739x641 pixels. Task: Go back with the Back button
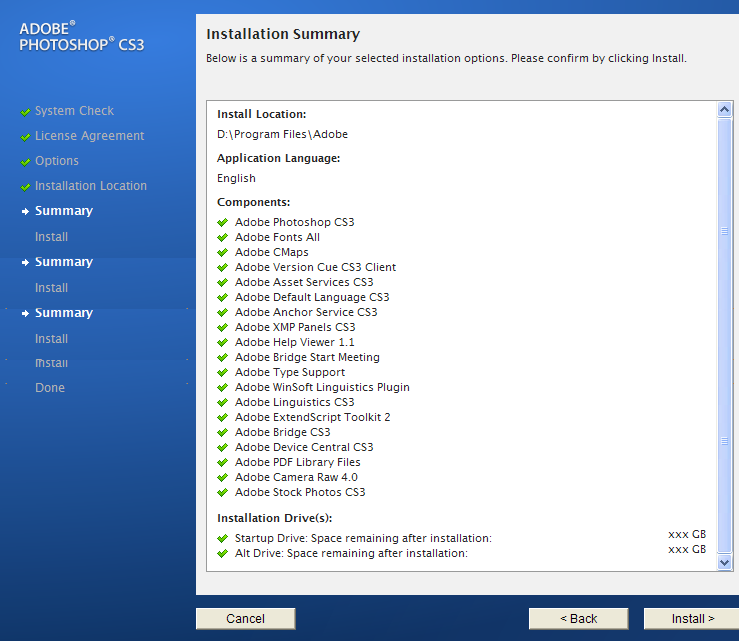coord(578,618)
